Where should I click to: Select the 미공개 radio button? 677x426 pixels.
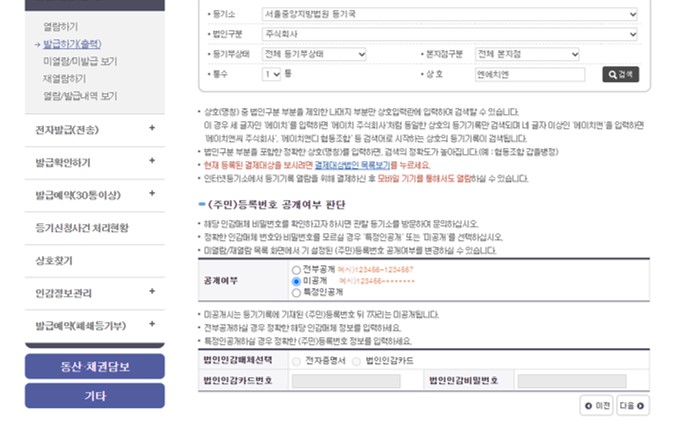(296, 281)
